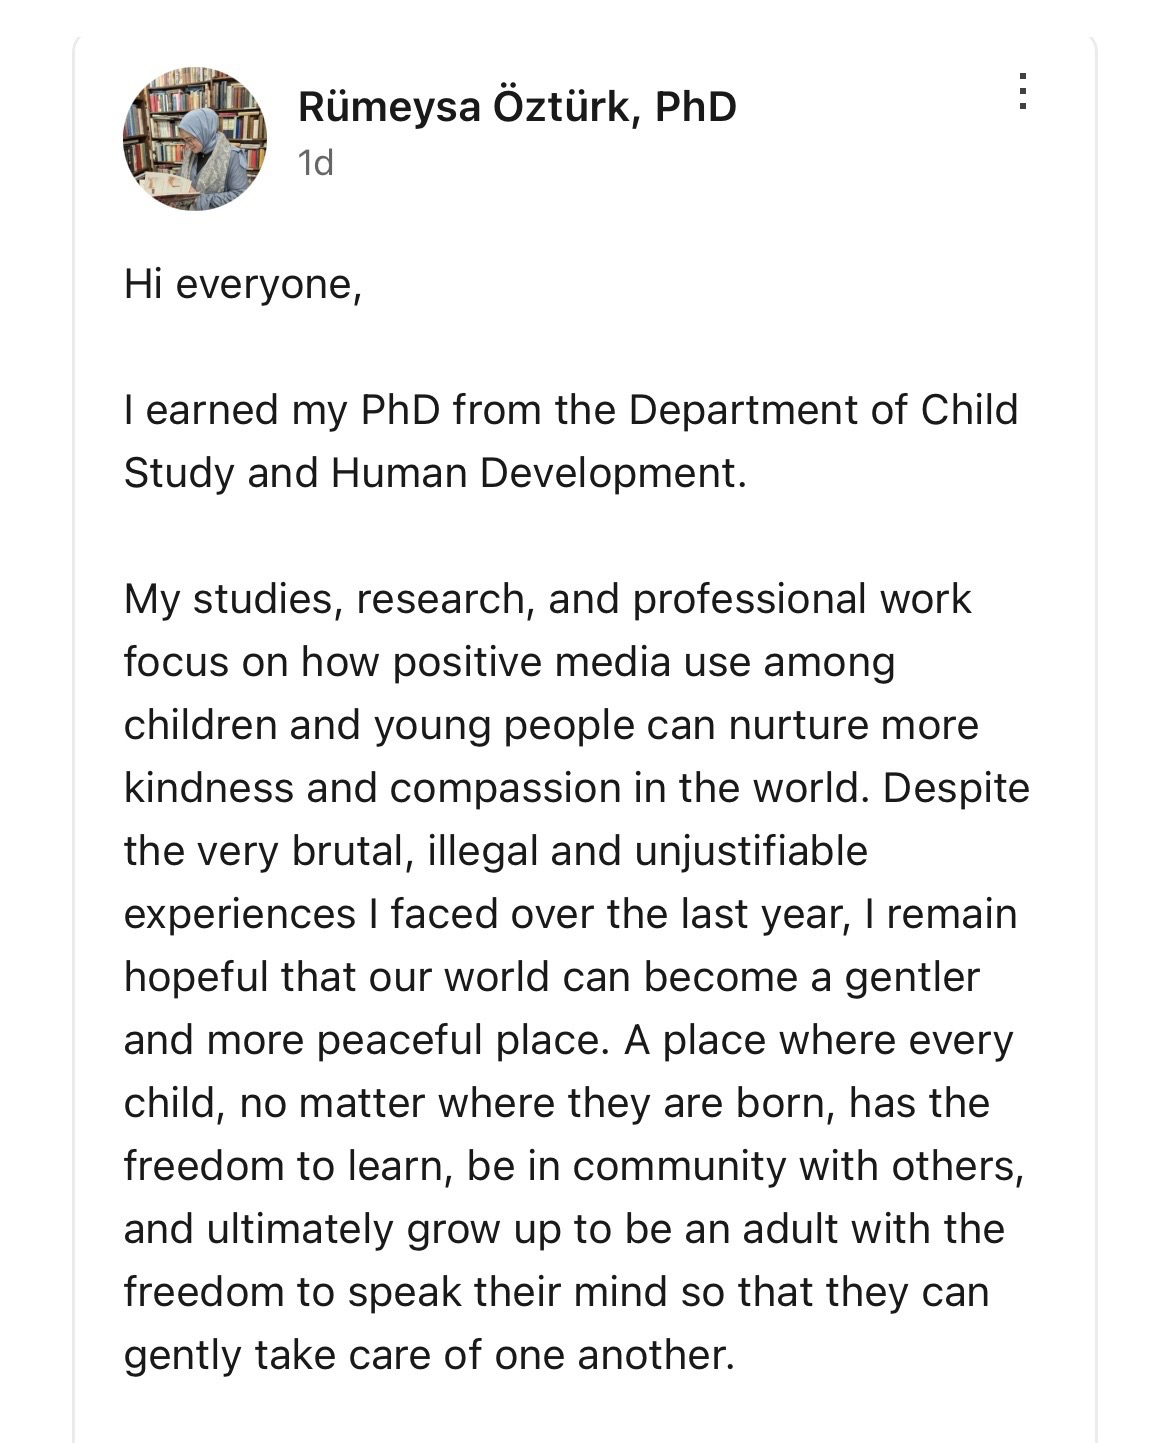Viewport: 1168px width, 1443px height.
Task: Click the line "I earned my PhD from the Department"
Action: coord(570,410)
